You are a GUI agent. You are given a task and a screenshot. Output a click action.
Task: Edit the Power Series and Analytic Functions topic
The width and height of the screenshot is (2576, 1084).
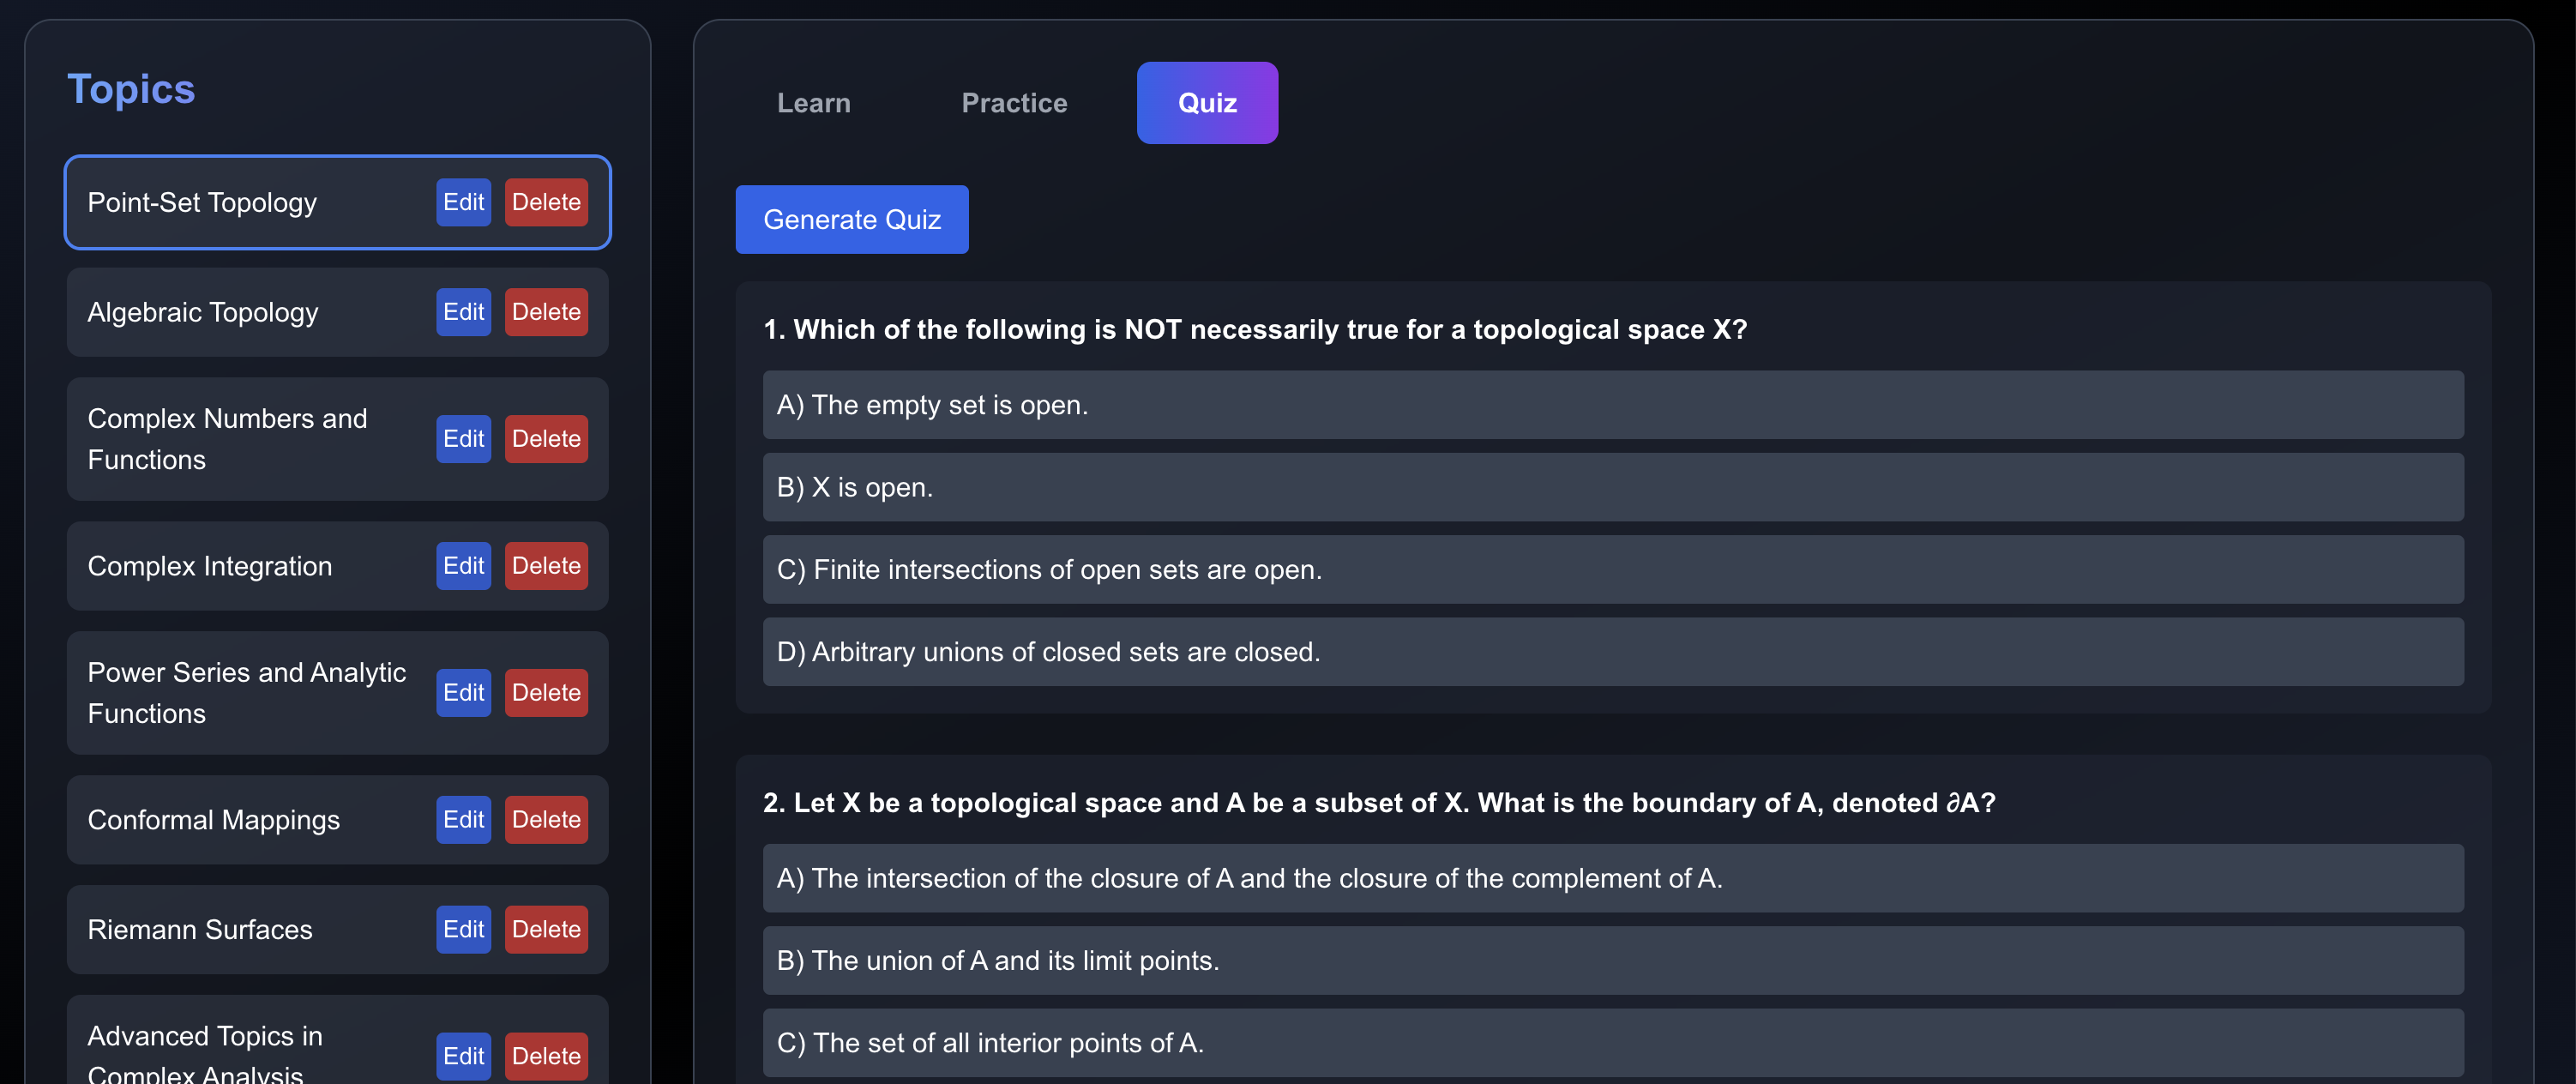click(x=463, y=693)
